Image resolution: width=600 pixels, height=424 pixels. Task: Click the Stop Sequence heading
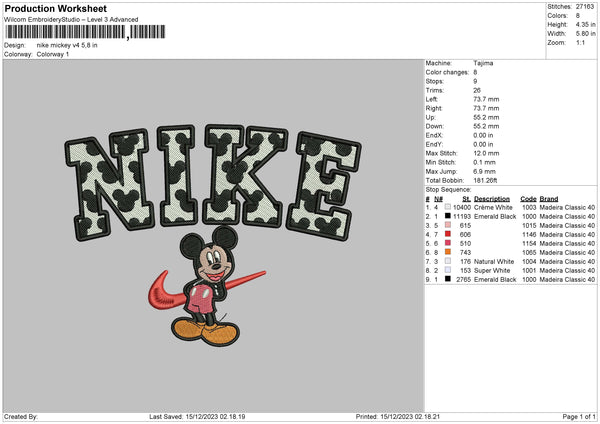(x=448, y=189)
